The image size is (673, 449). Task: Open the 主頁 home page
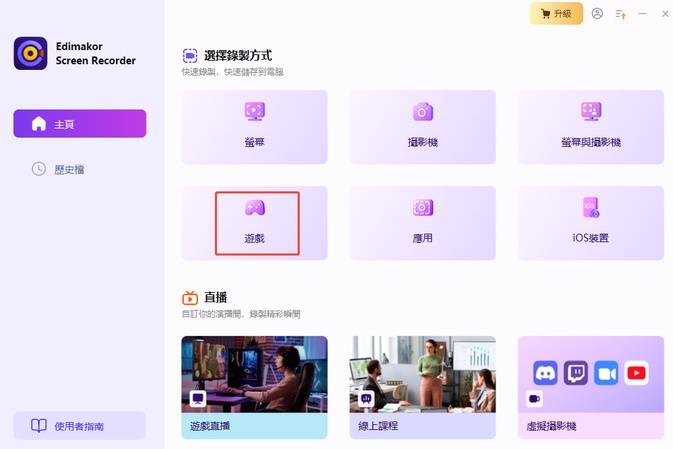pos(80,124)
